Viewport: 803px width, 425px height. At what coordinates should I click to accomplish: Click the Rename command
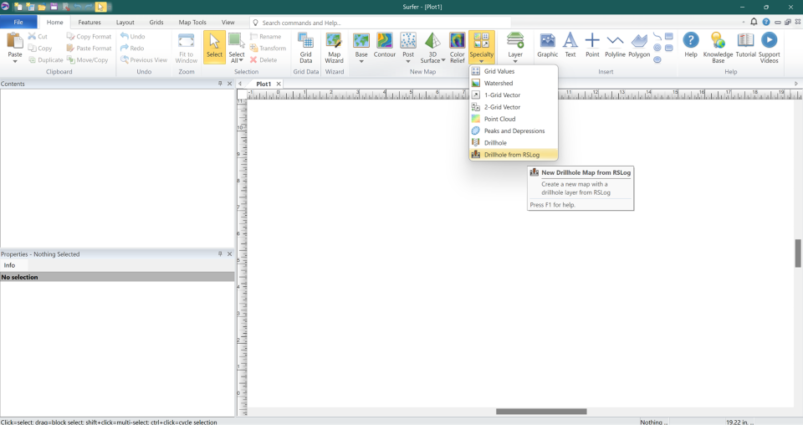point(265,36)
